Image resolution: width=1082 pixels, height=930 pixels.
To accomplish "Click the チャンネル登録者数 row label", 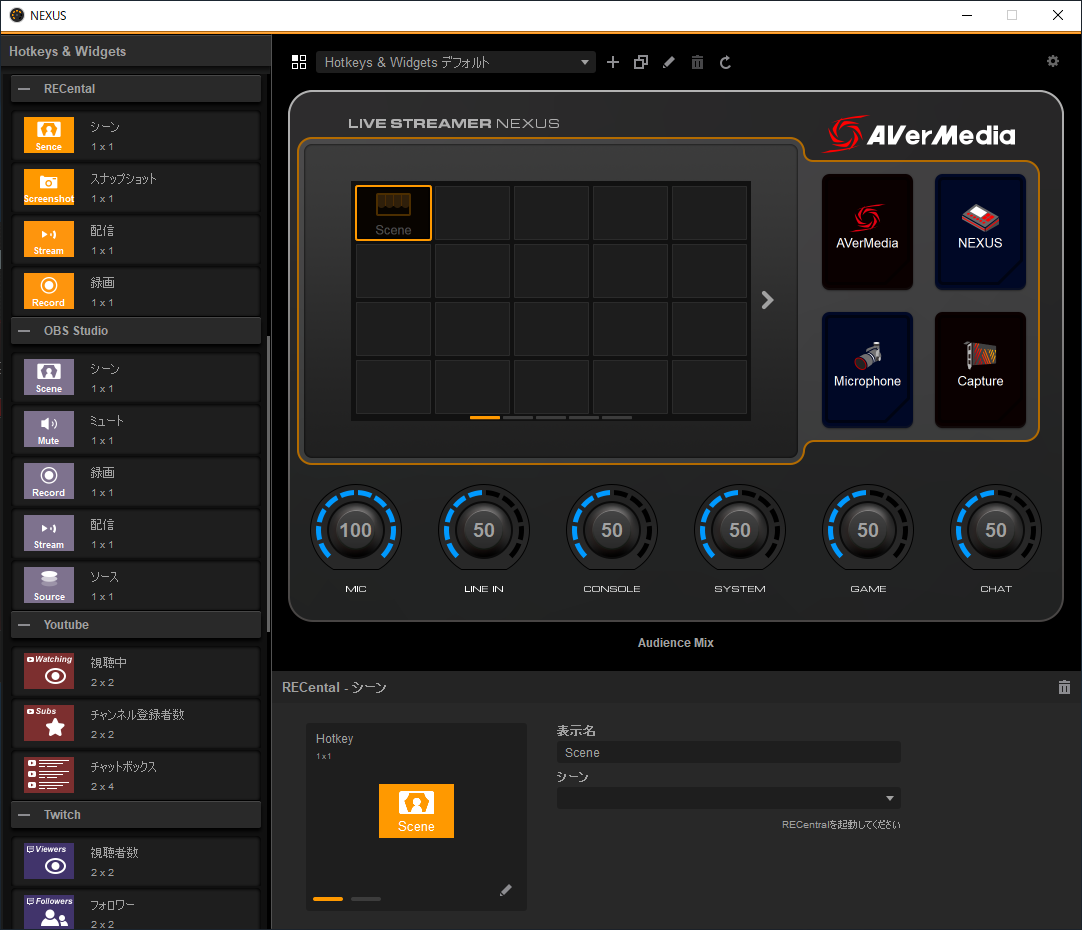I will click(137, 715).
